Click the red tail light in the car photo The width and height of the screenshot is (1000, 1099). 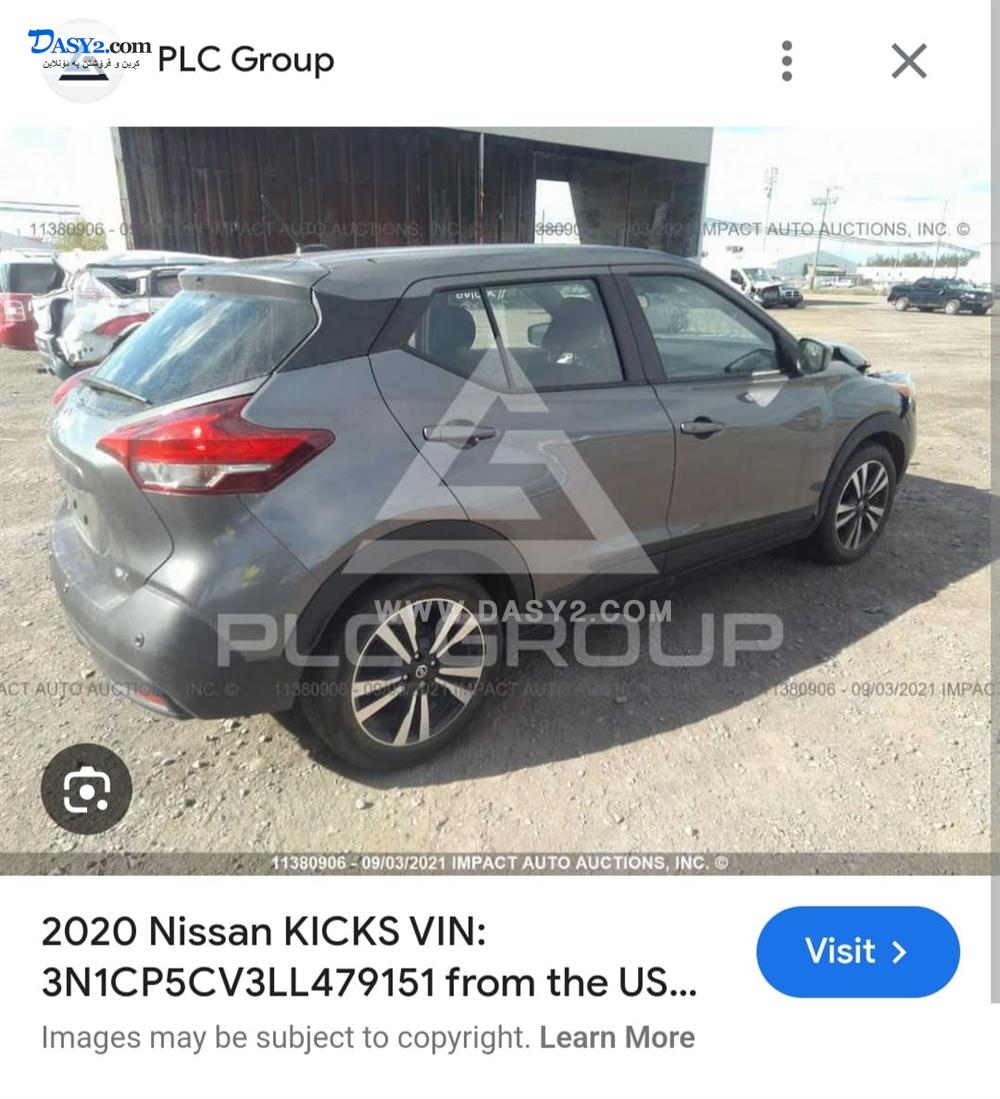click(x=214, y=447)
